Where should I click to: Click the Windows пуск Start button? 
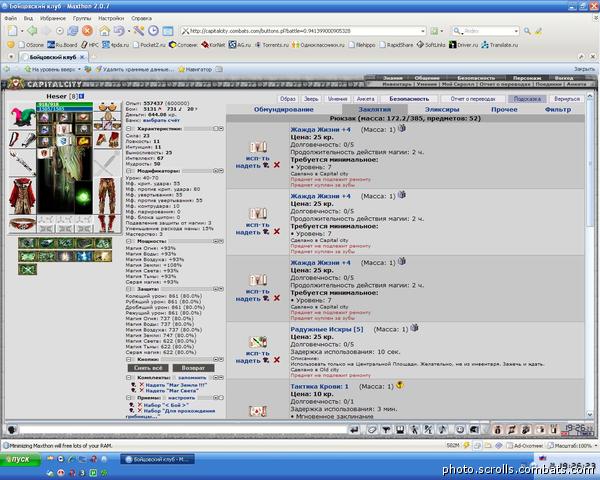pos(20,460)
